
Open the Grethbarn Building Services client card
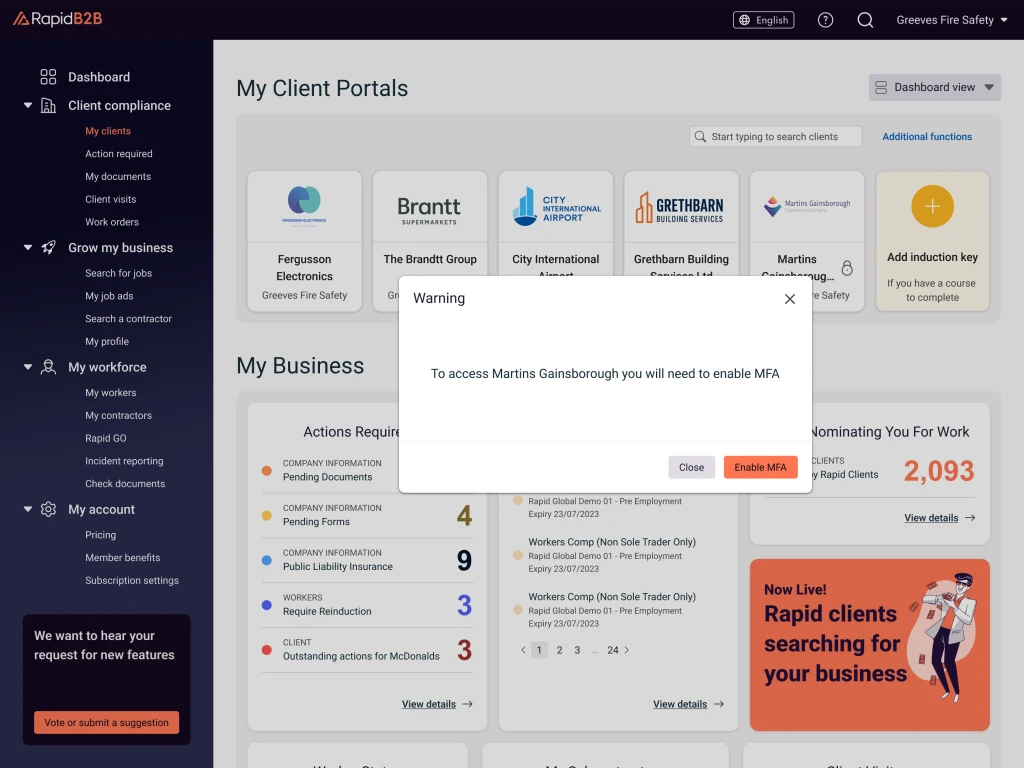(x=681, y=222)
